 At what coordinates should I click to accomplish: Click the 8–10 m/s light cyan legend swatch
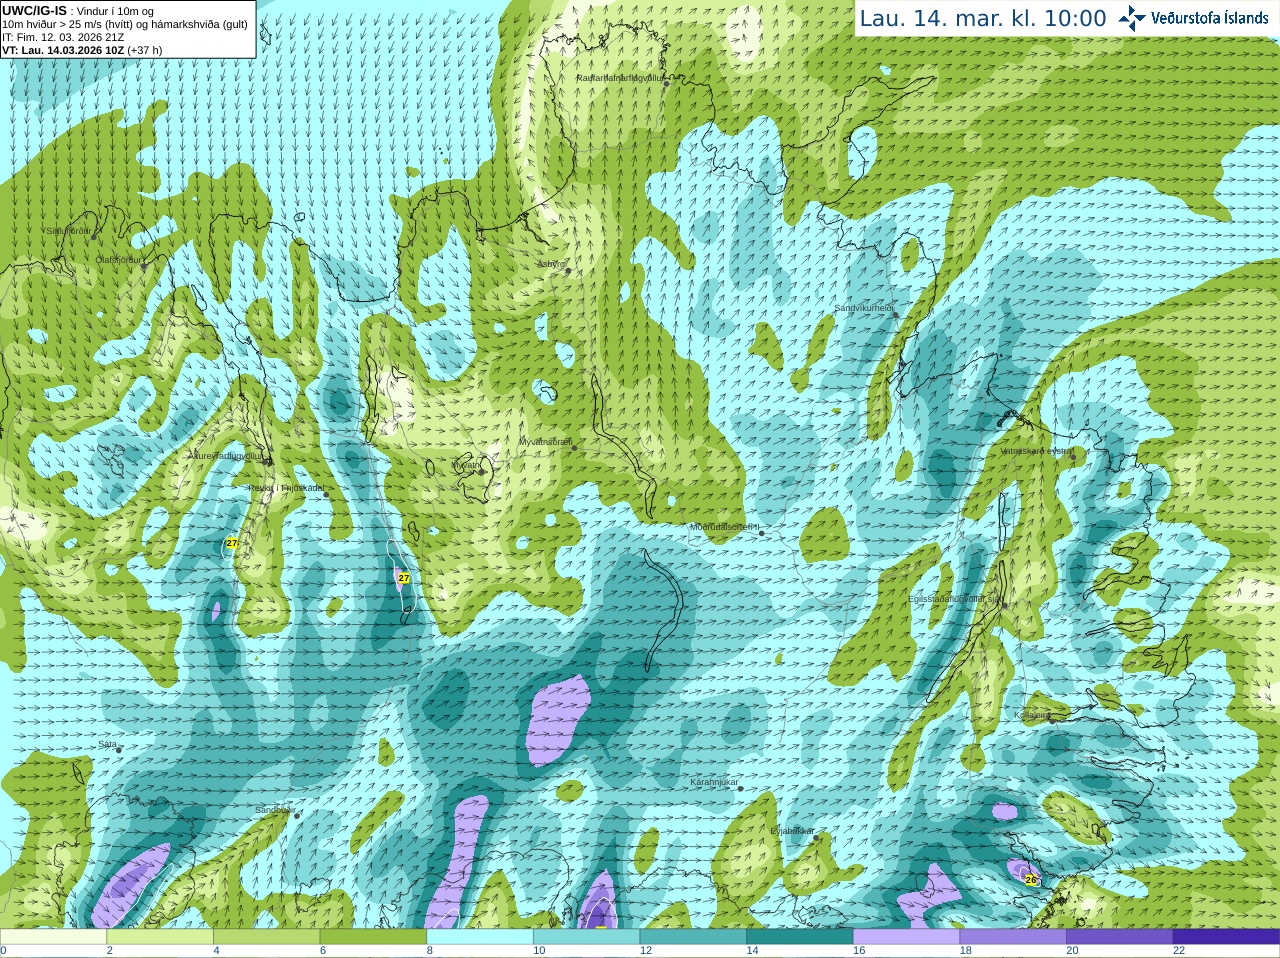pyautogui.click(x=480, y=937)
